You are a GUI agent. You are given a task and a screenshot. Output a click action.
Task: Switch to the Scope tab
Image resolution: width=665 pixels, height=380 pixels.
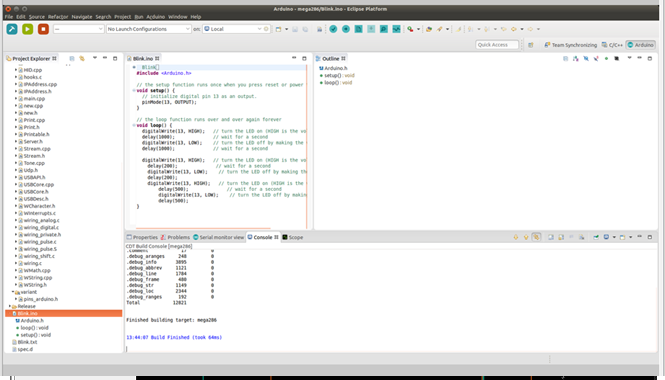point(293,237)
